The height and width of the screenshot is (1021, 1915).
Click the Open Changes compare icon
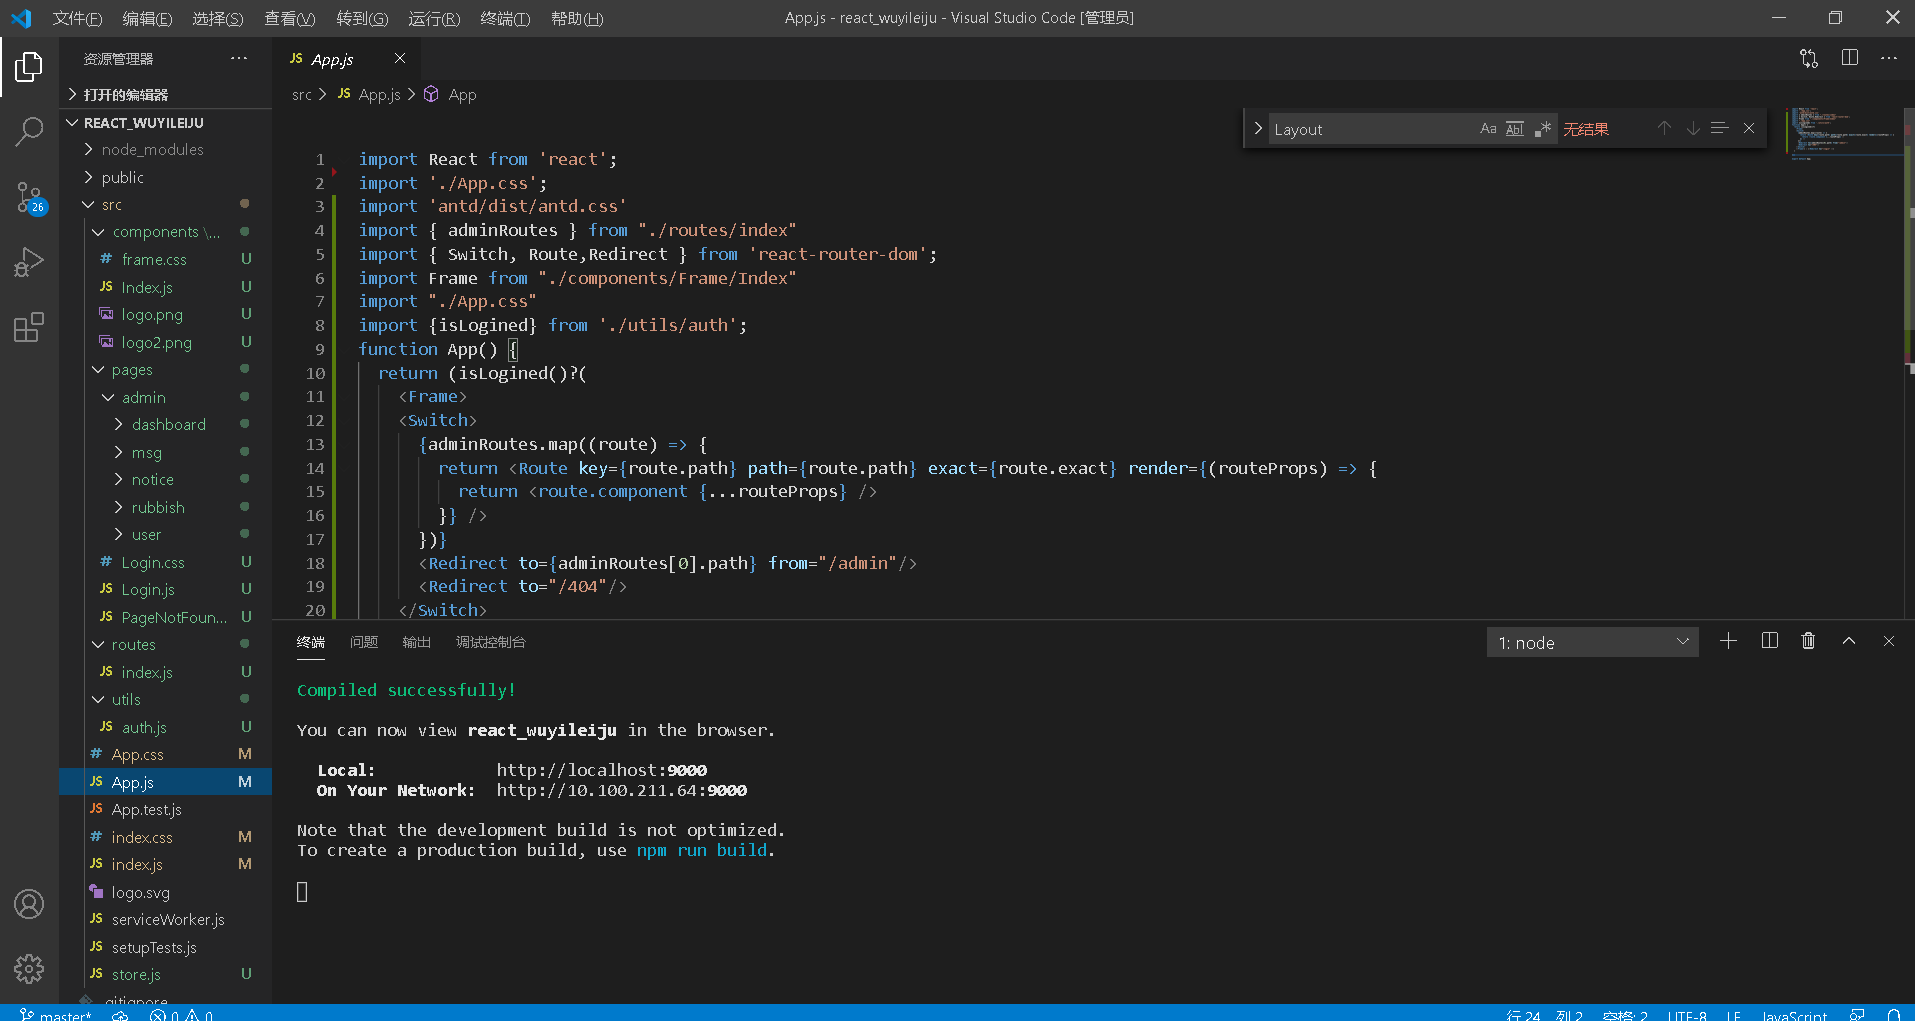1809,58
